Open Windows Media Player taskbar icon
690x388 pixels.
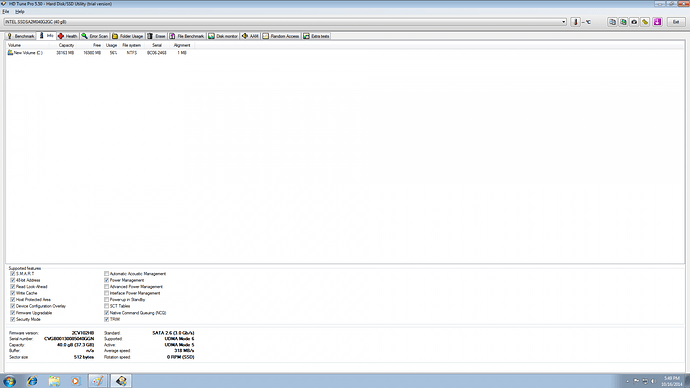click(x=75, y=381)
